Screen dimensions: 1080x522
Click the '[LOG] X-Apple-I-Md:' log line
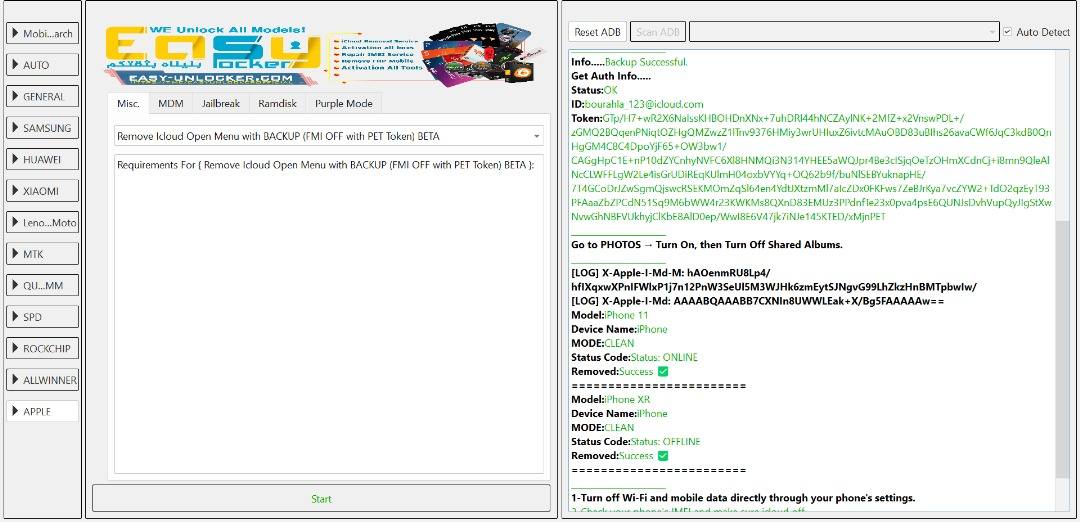[758, 301]
